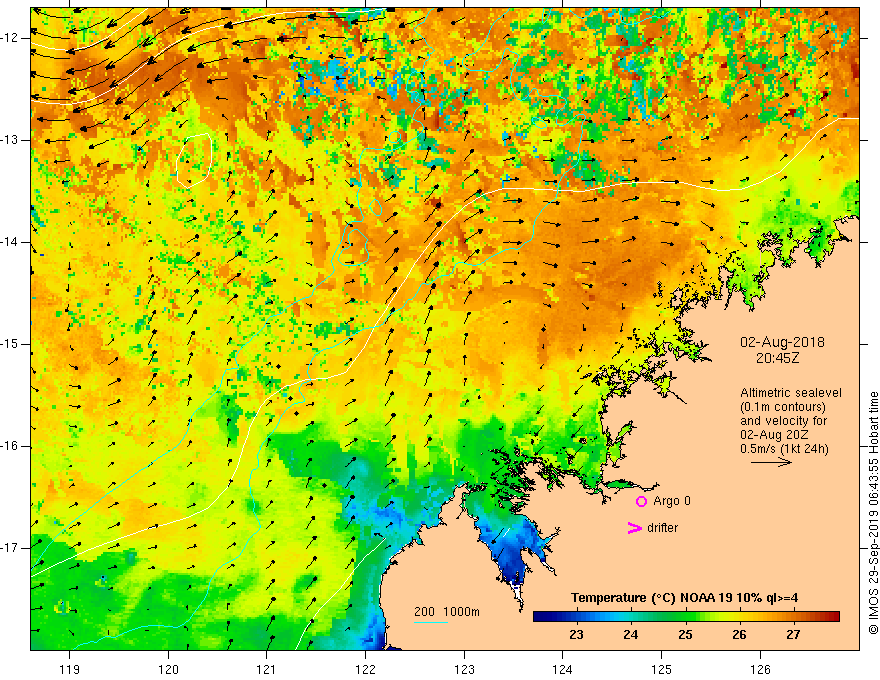
Task: Click the 0.5m/s (1kt 24h) text
Action: tap(784, 449)
